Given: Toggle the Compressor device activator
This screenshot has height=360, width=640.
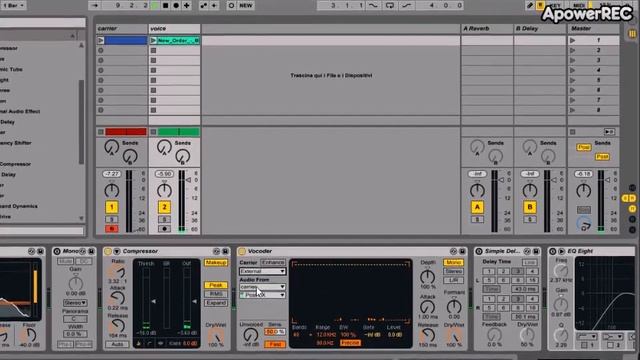Looking at the screenshot, I should (108, 251).
